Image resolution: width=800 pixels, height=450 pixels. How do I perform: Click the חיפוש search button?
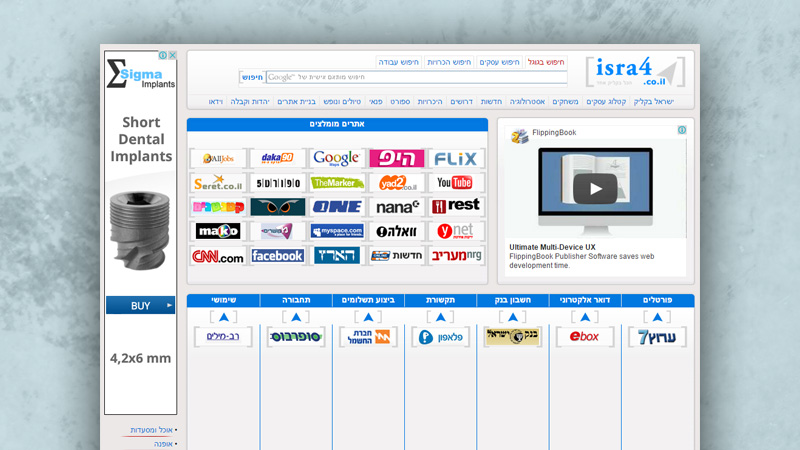coord(252,77)
